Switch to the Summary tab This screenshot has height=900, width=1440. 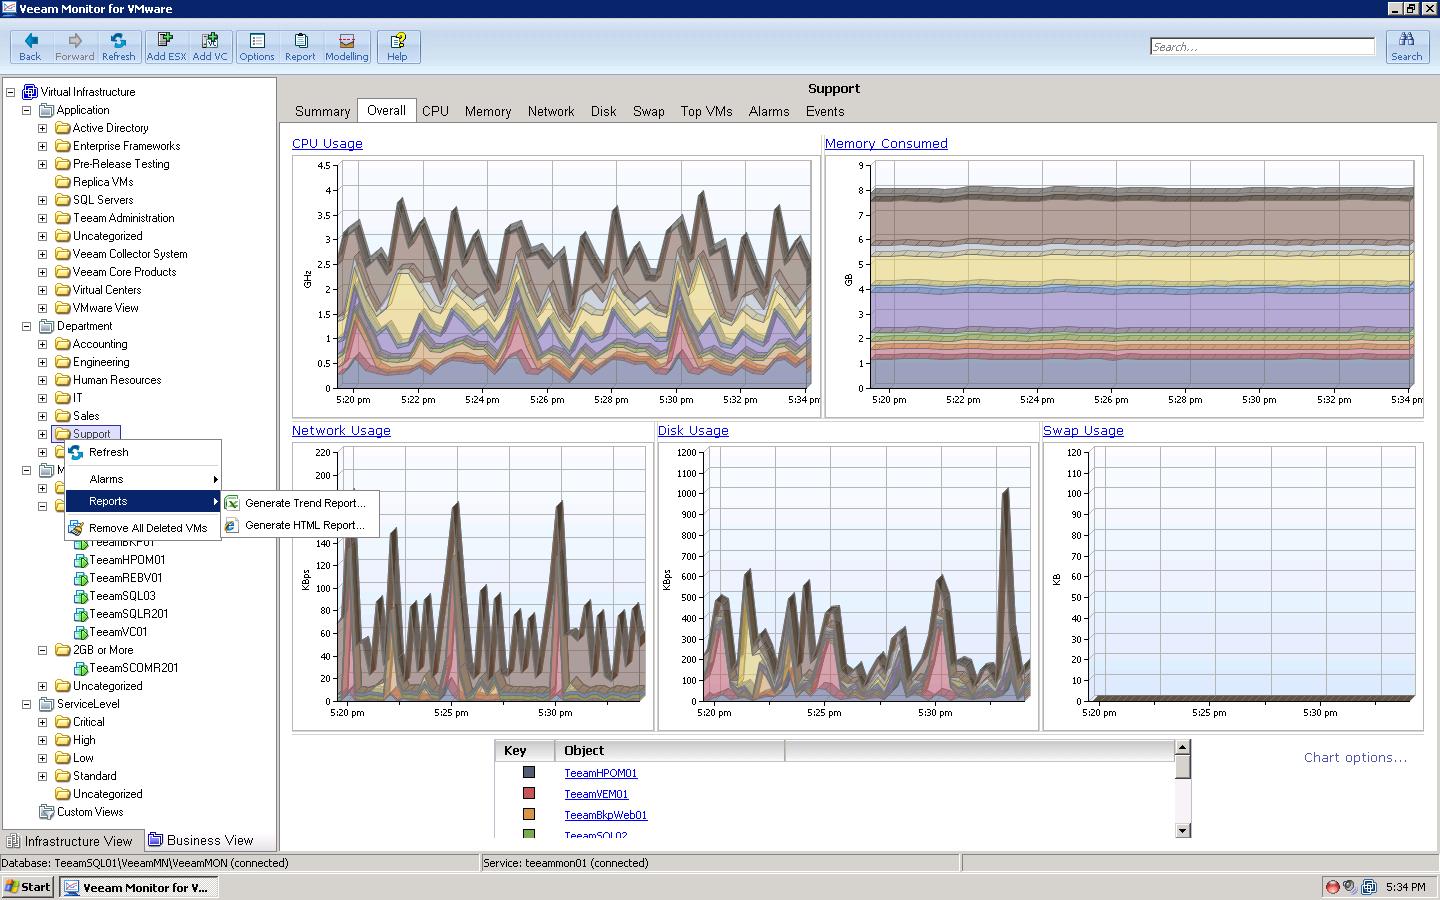(322, 111)
